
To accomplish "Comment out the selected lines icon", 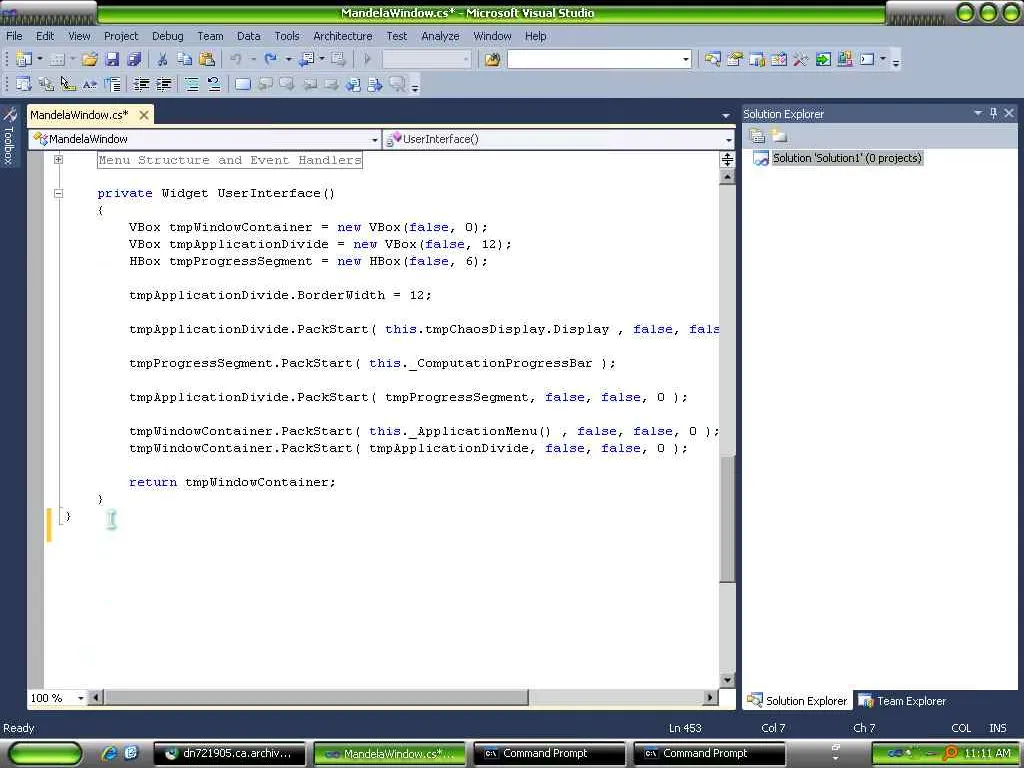I will click(x=192, y=84).
